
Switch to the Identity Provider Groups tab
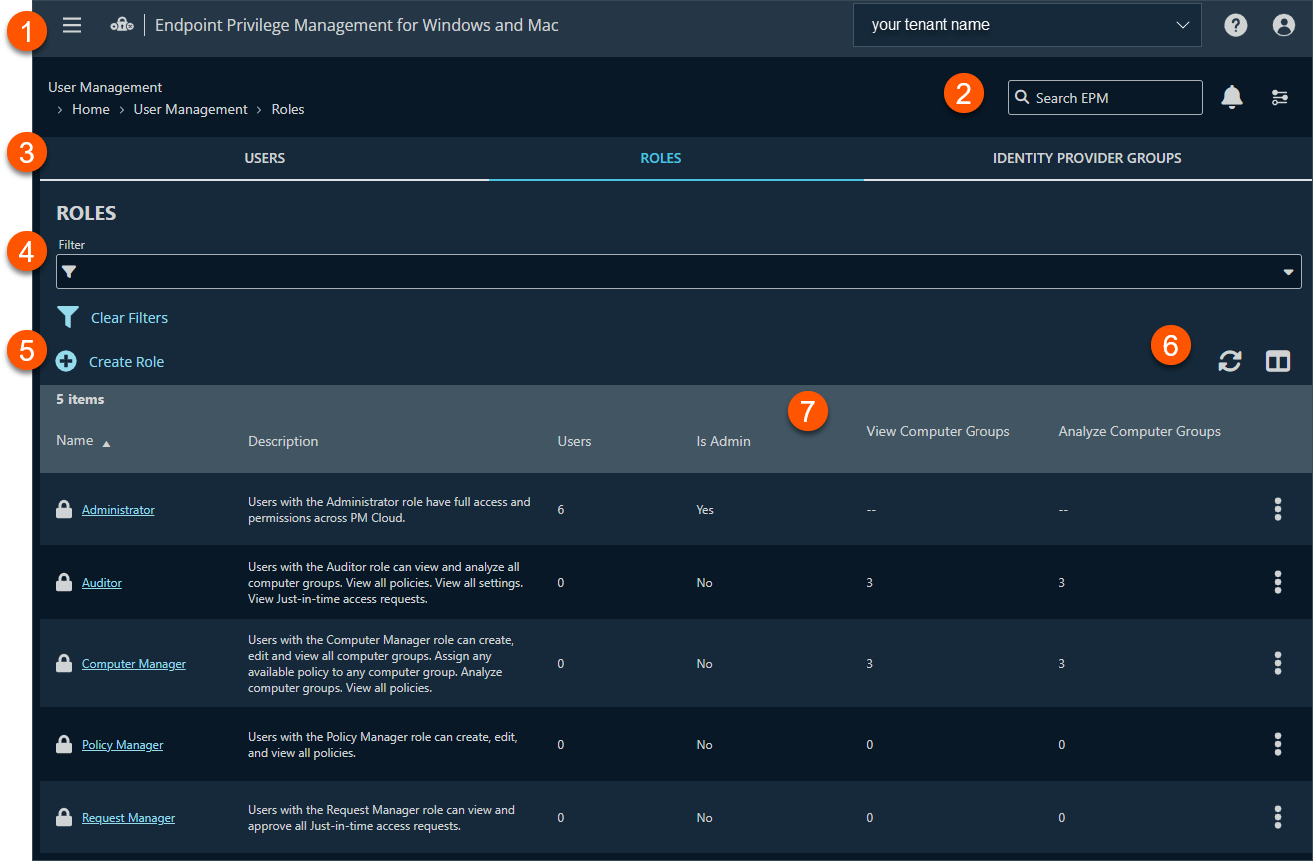point(1087,158)
